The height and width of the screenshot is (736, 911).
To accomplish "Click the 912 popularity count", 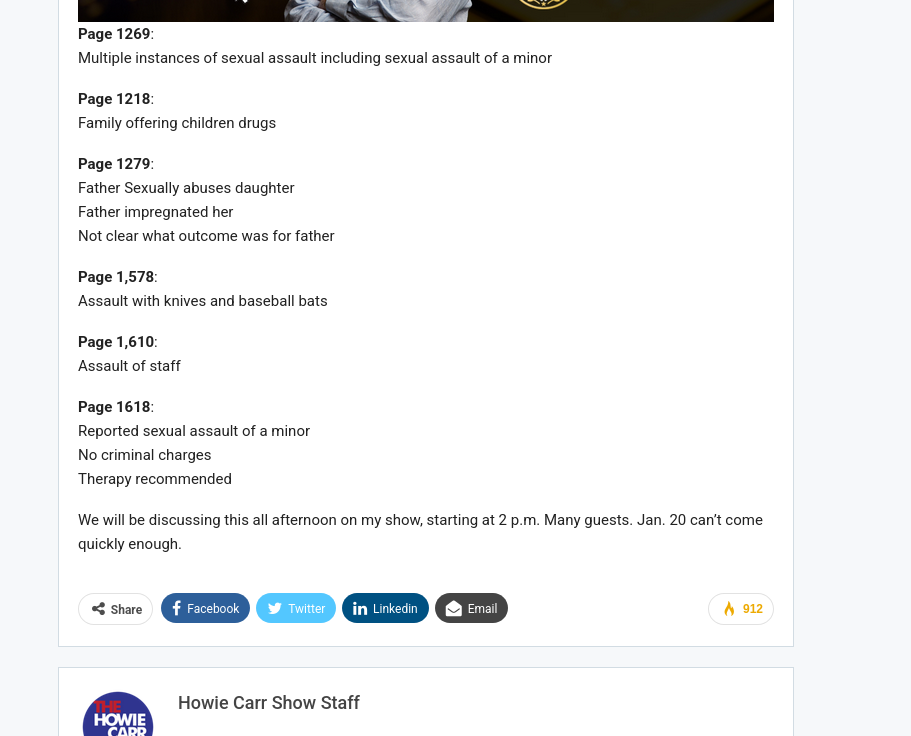I will pos(752,609).
